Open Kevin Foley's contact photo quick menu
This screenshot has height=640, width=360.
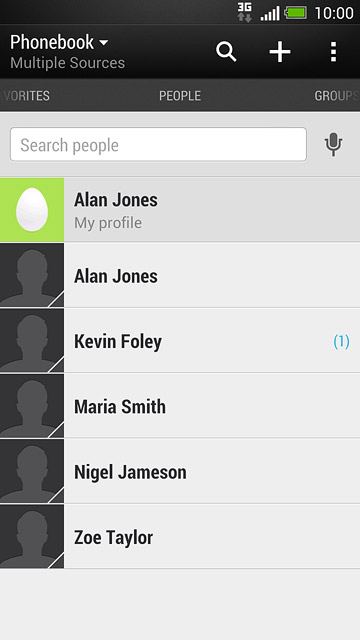32,340
